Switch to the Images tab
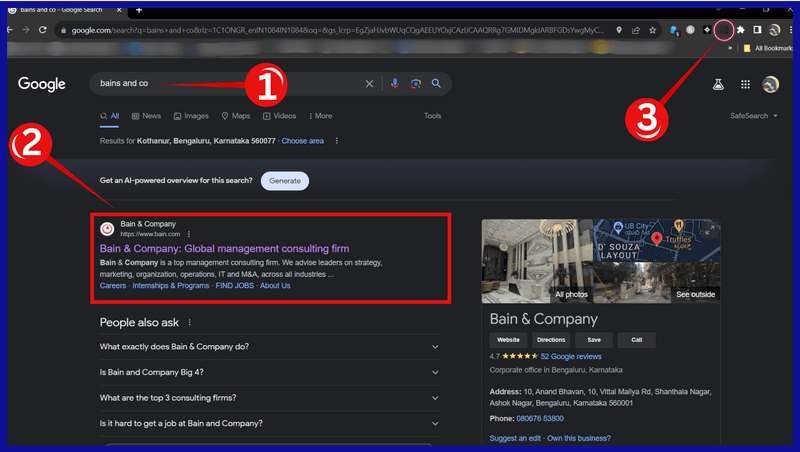Screen dimensions: 800x452 click(191, 116)
